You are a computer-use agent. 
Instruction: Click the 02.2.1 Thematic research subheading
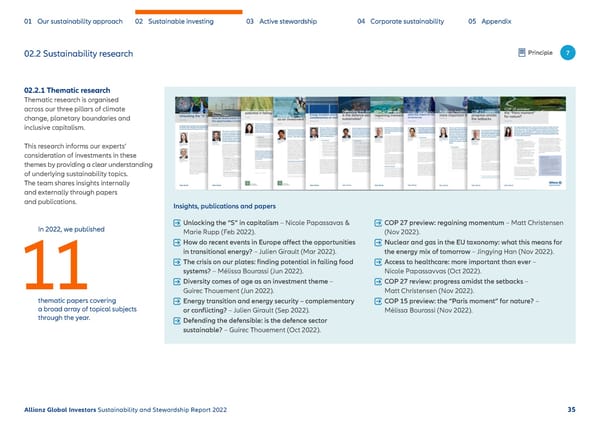click(x=67, y=90)
